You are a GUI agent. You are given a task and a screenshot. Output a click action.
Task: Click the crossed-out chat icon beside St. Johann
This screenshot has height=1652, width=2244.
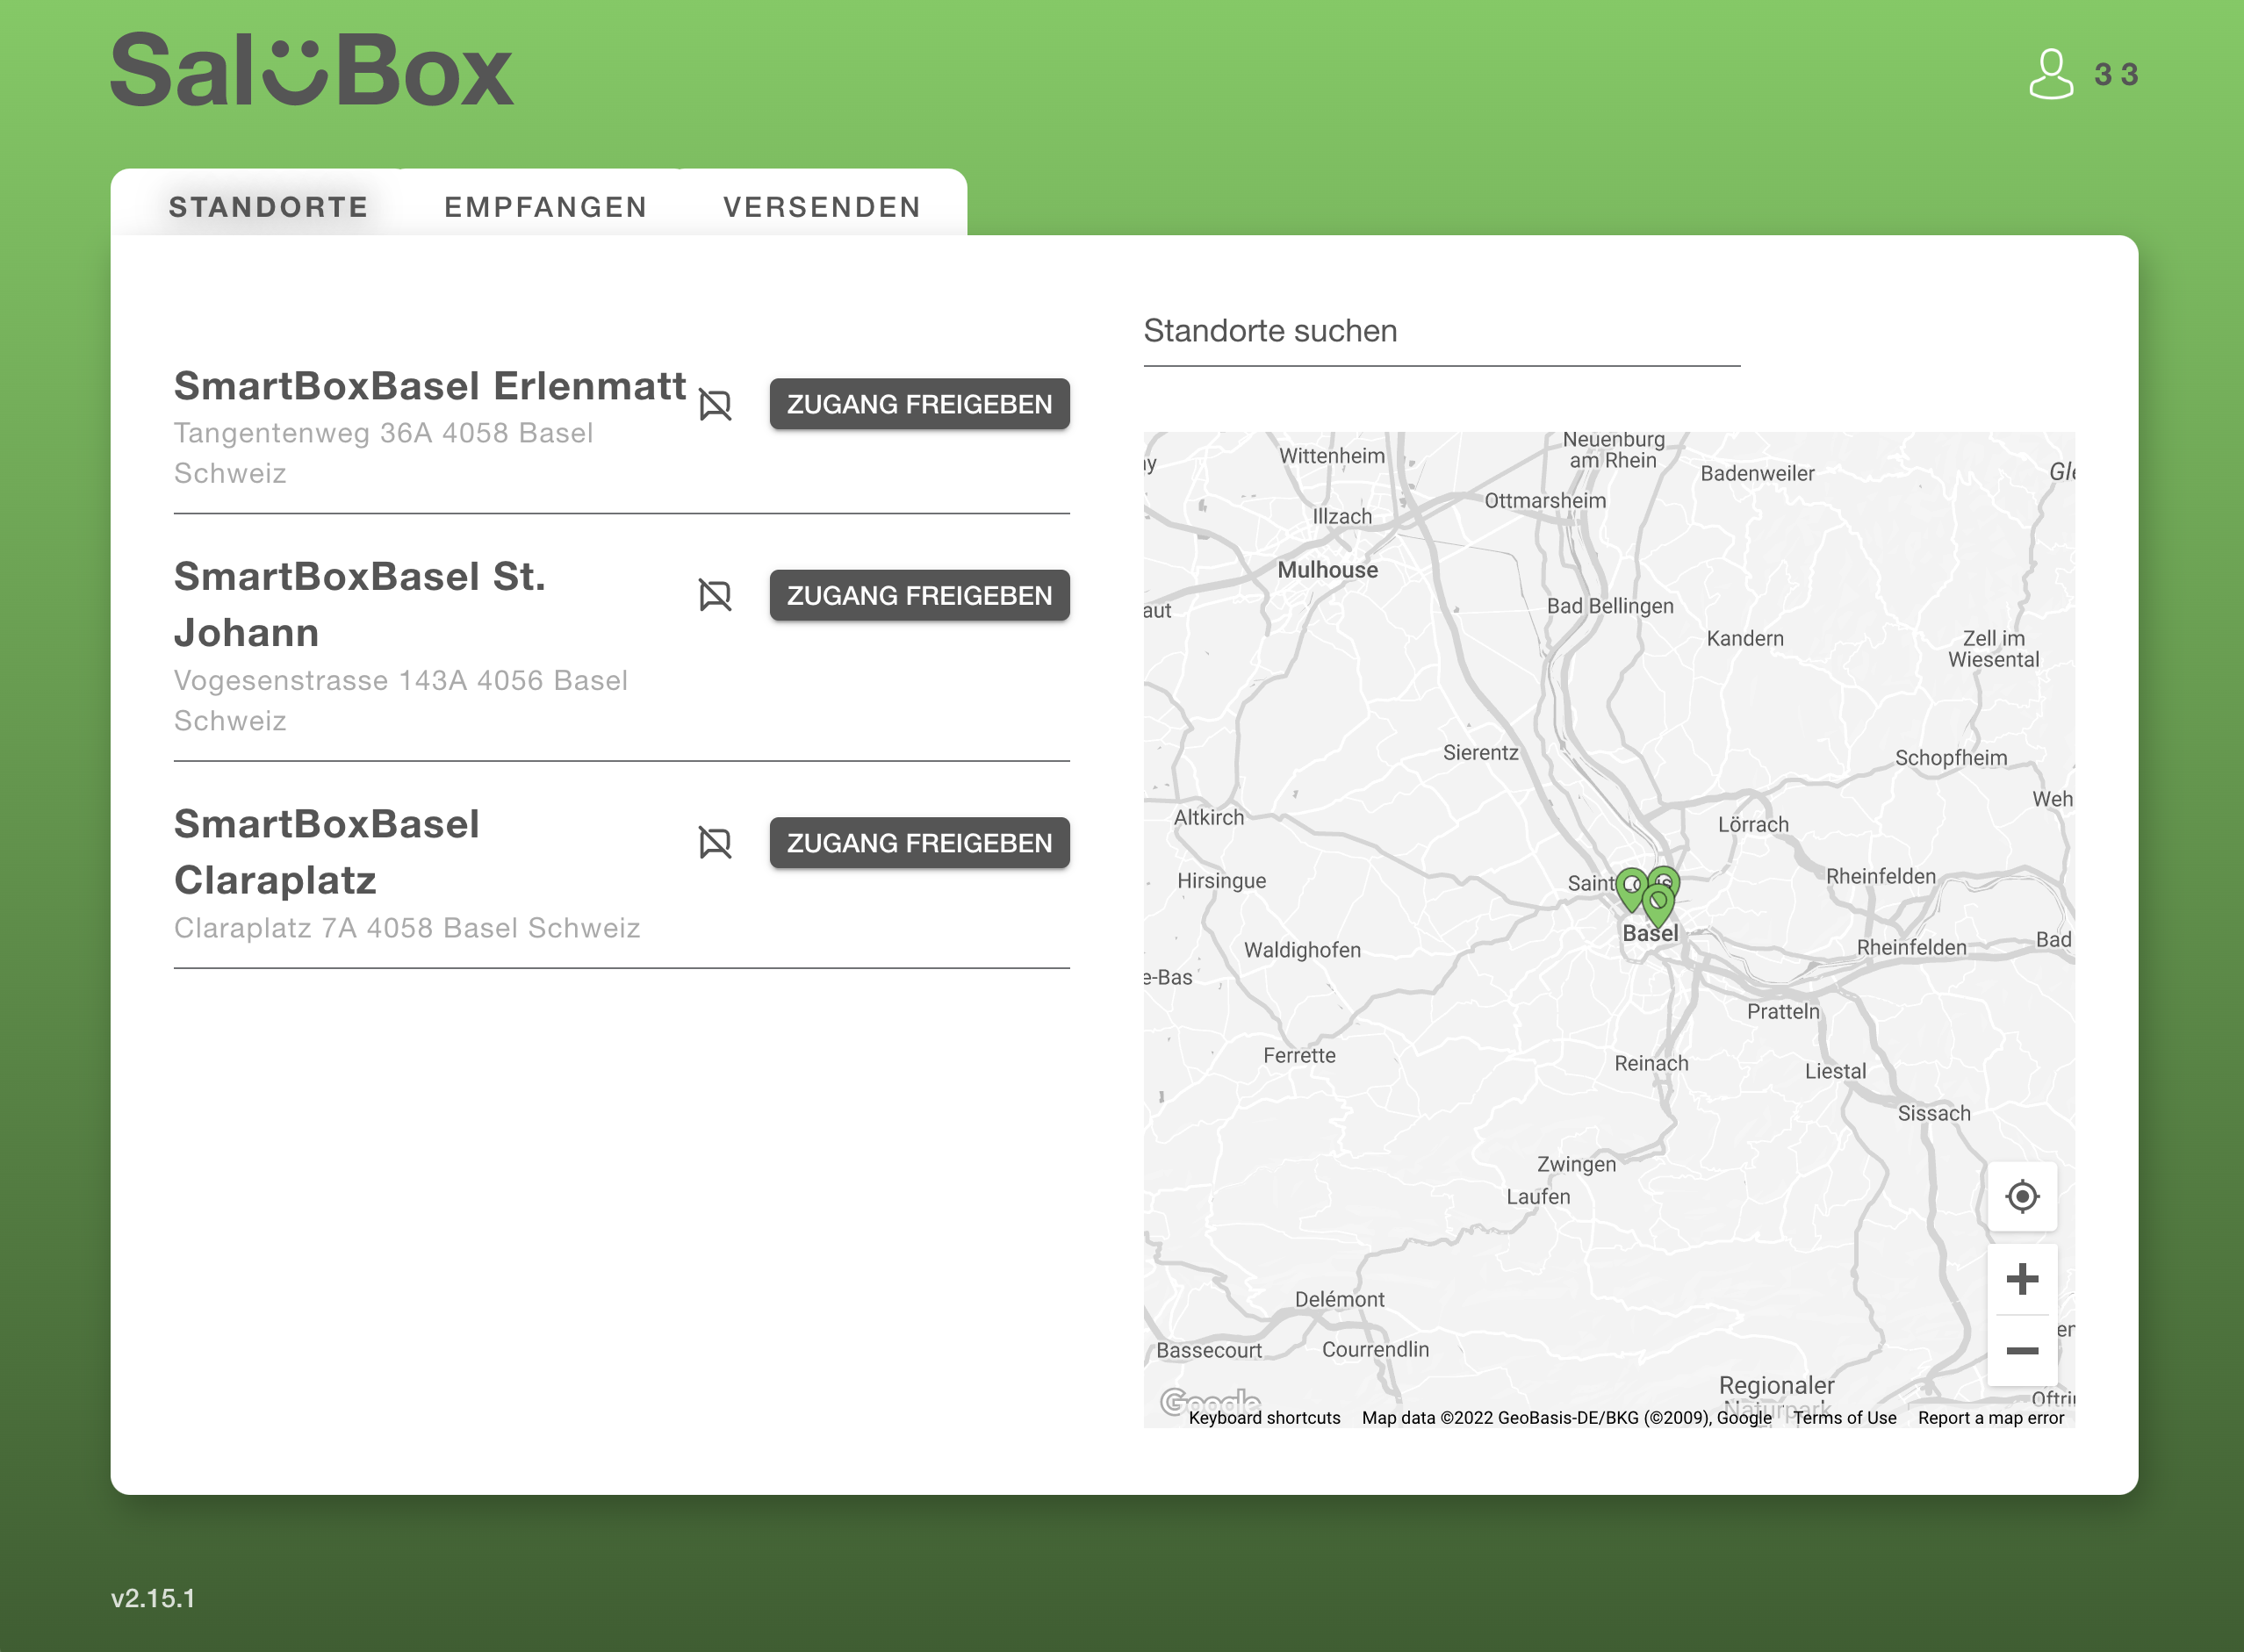click(x=715, y=596)
